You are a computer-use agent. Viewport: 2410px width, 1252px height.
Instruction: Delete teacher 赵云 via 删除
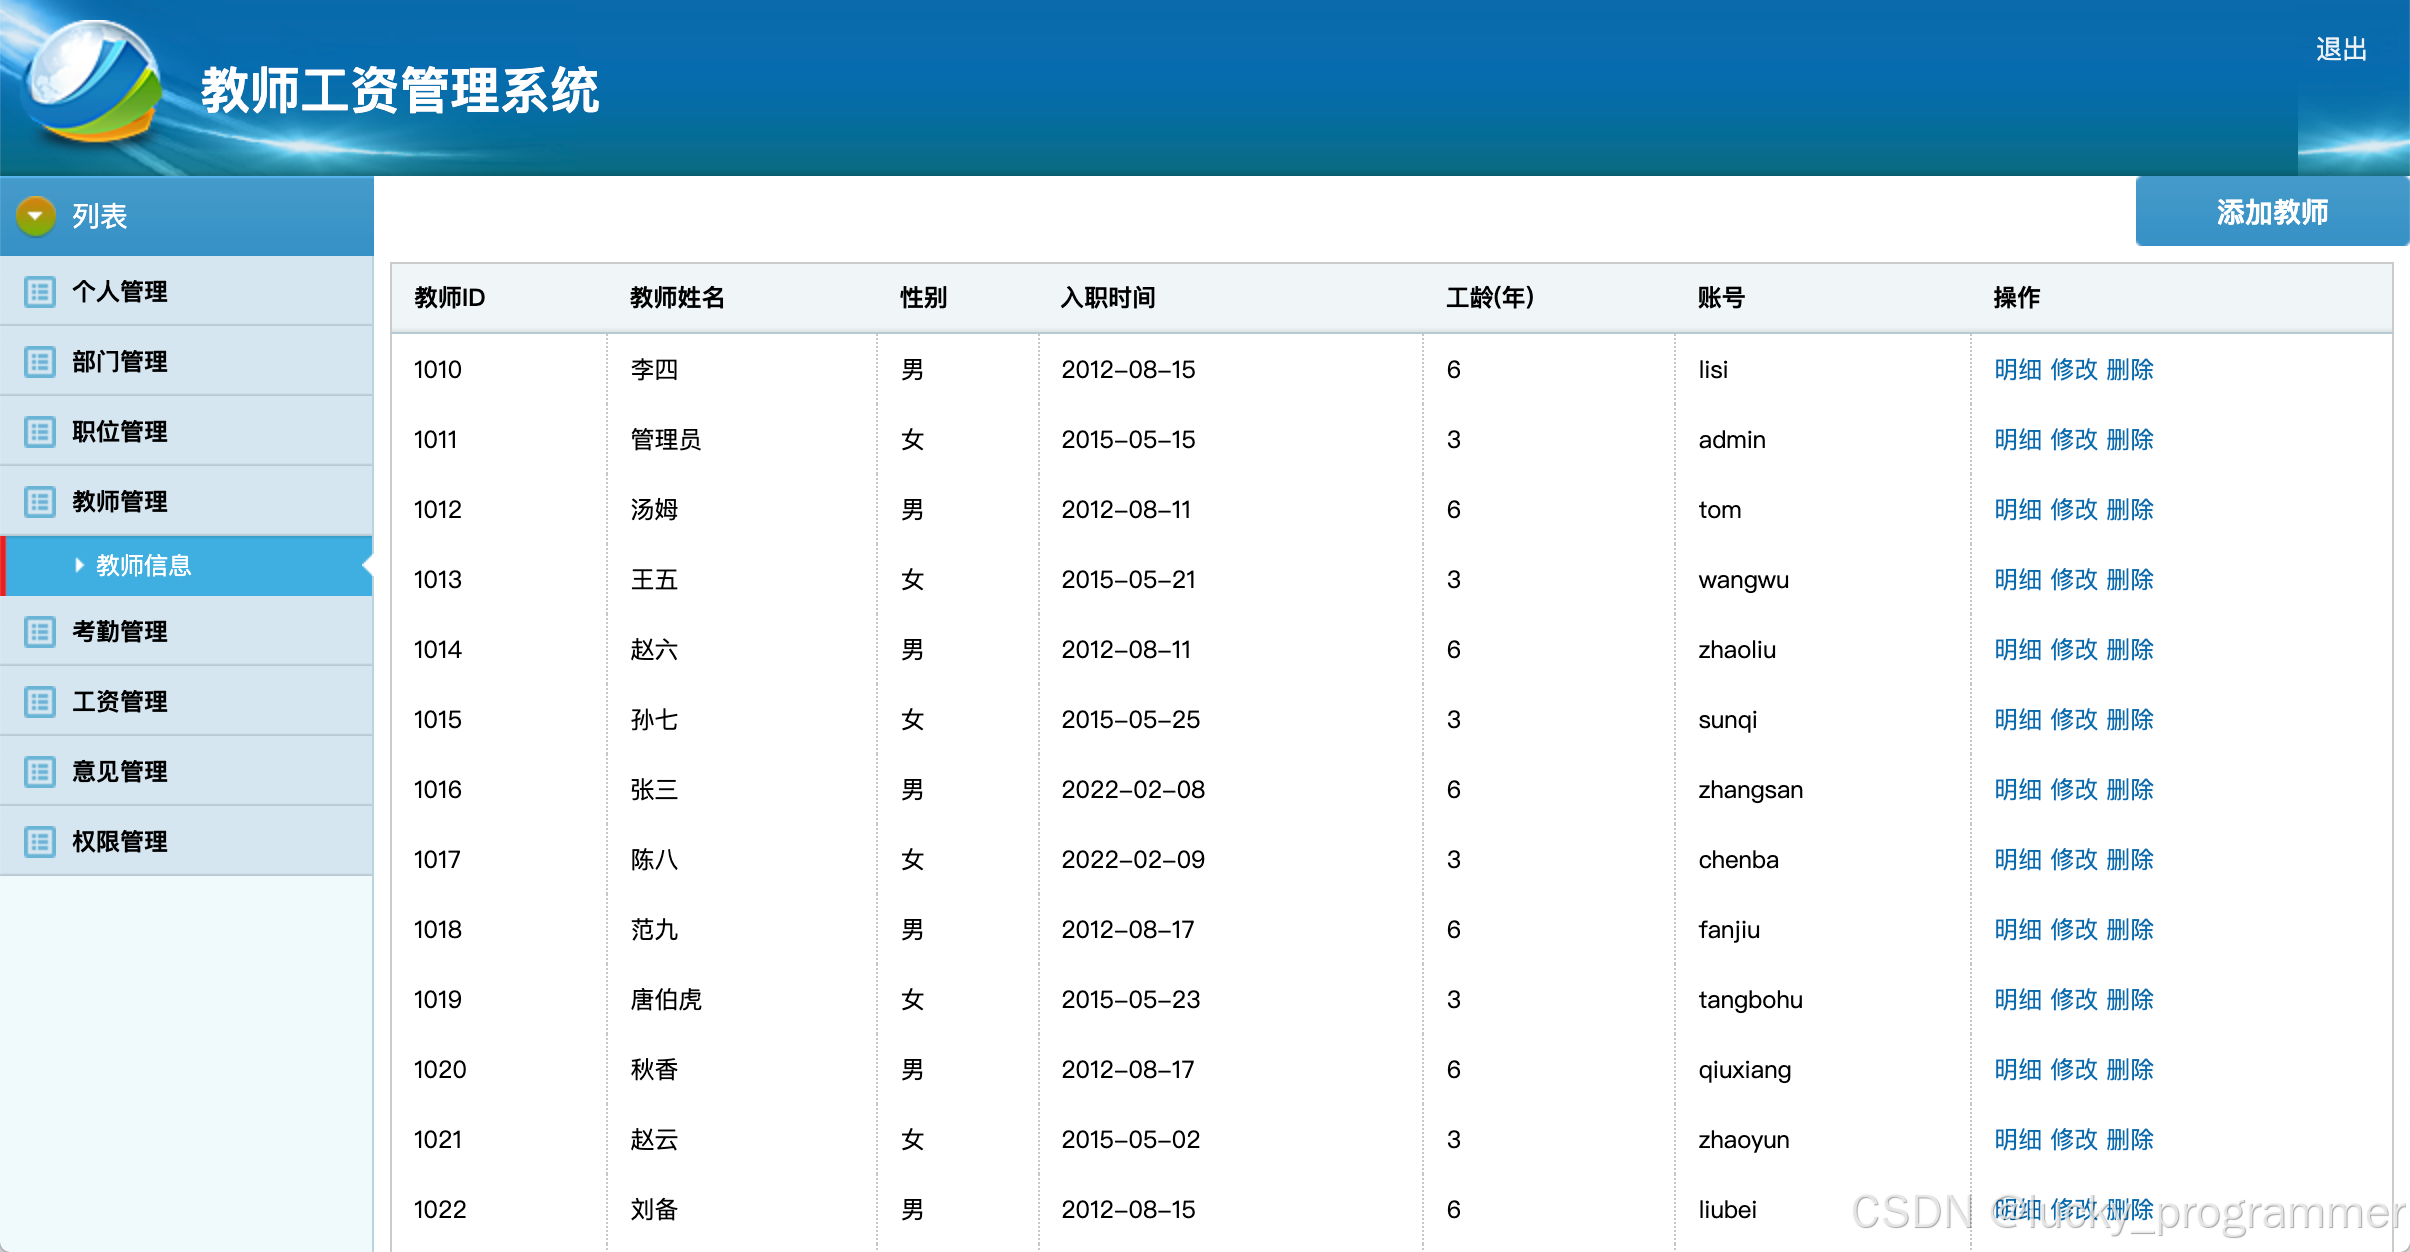point(2129,1140)
